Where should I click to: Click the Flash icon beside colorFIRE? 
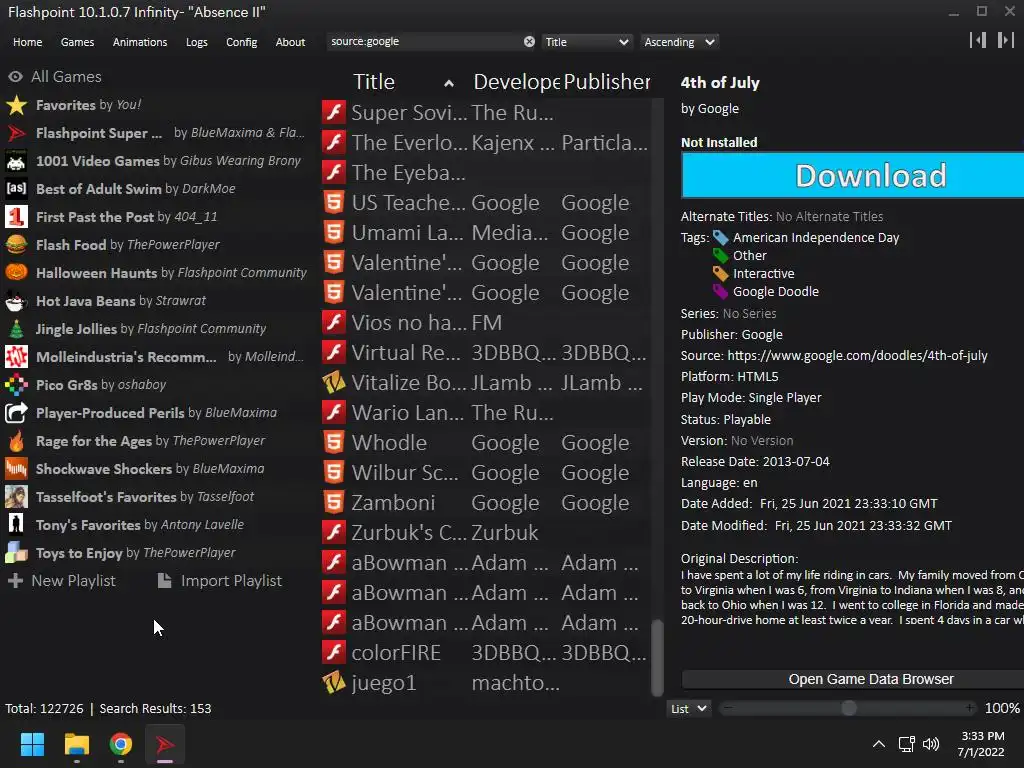[334, 653]
